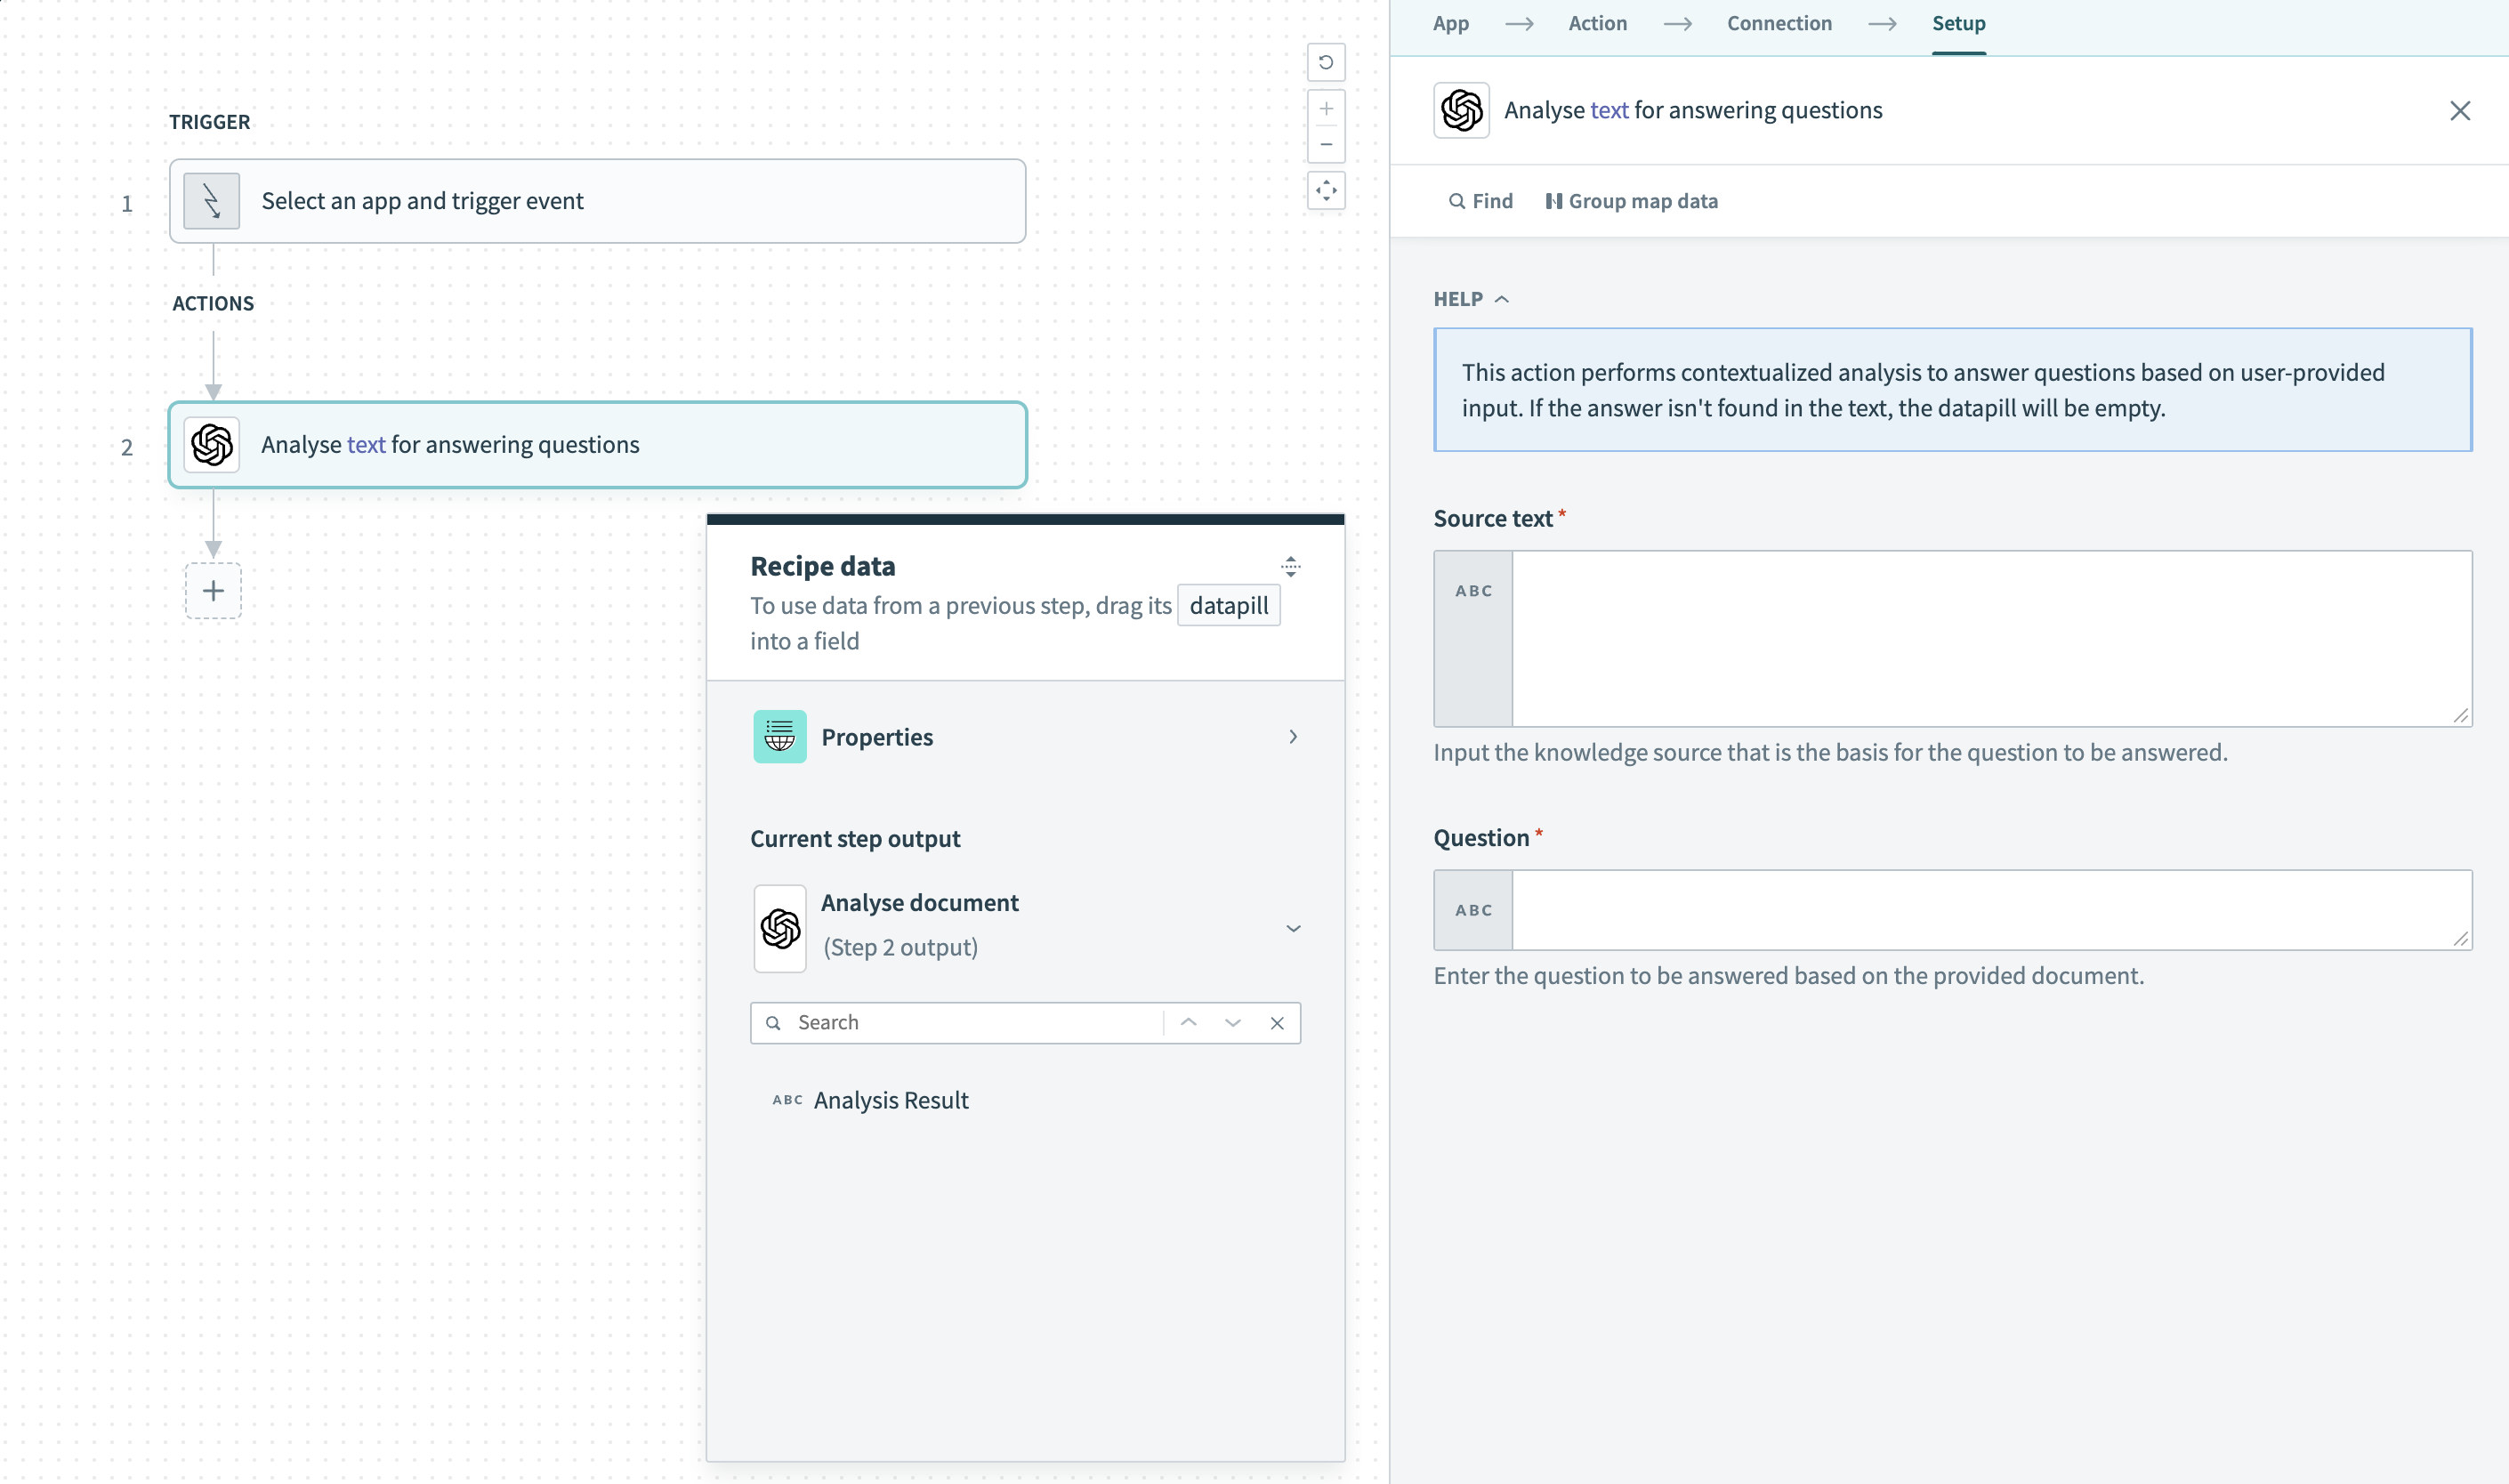Clear the datapill search box
Viewport: 2509px width, 1484px height.
click(1276, 1023)
